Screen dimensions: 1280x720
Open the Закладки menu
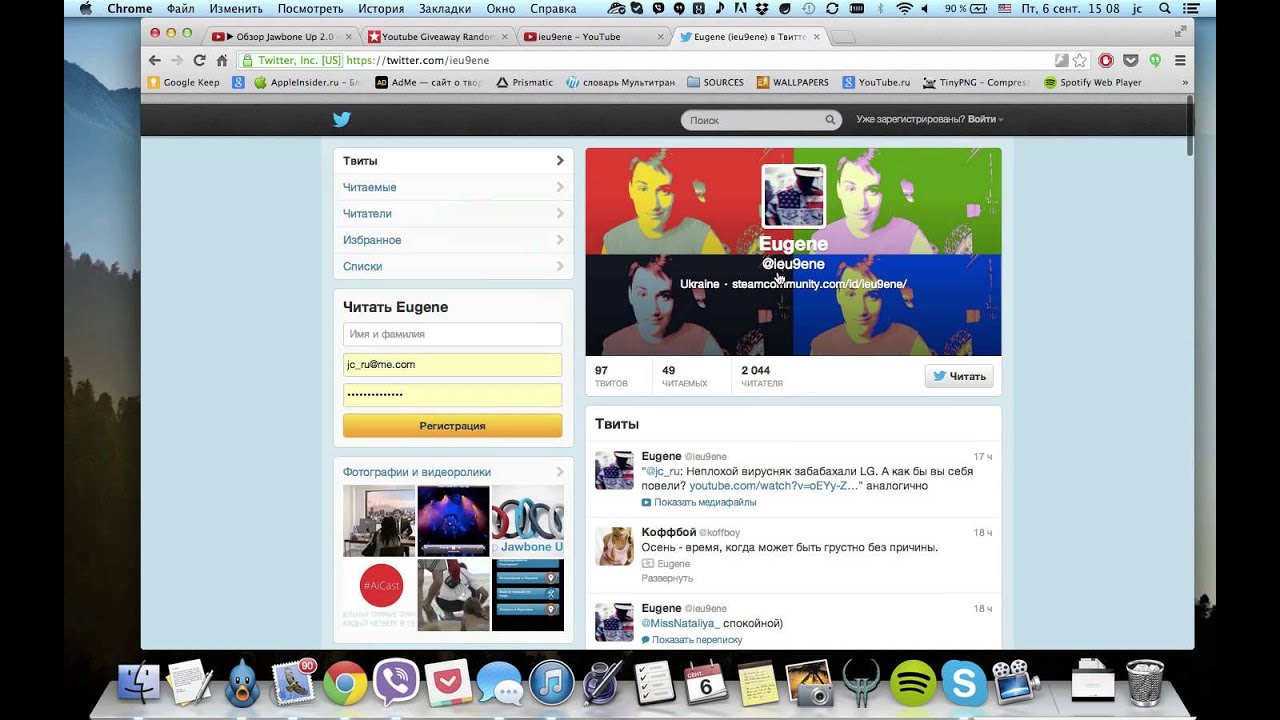(445, 9)
